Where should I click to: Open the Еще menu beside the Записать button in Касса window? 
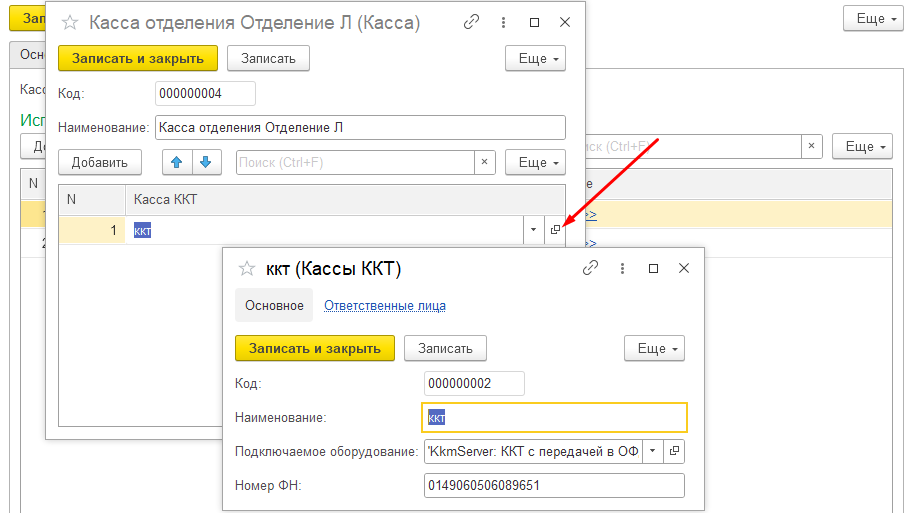pos(535,59)
